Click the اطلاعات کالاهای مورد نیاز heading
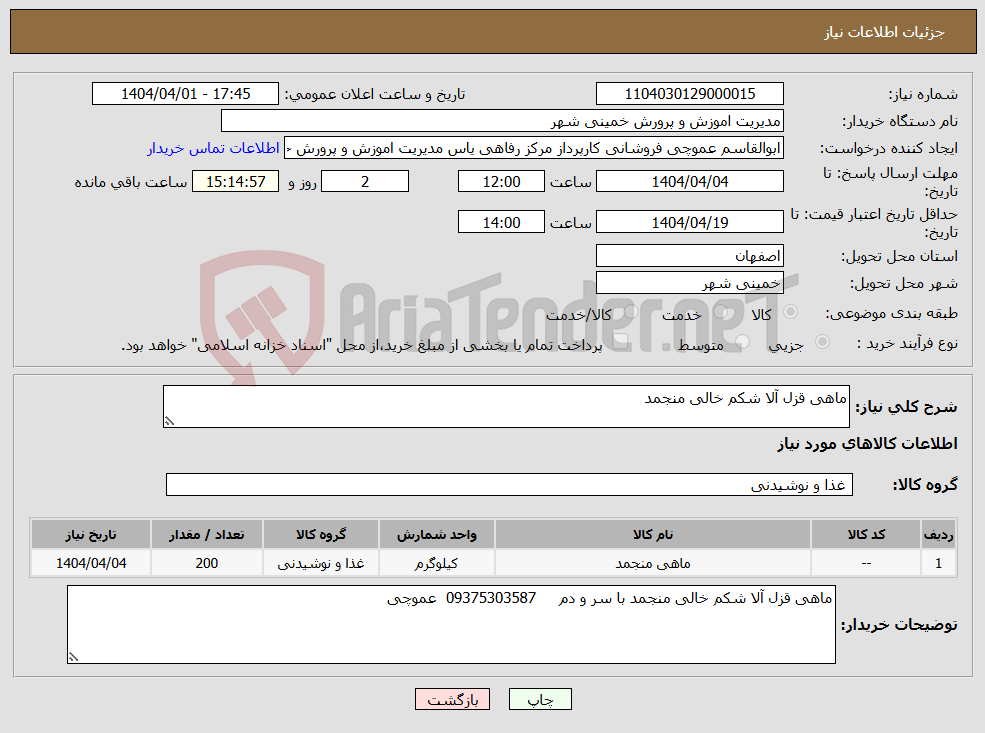985x733 pixels. [x=868, y=444]
